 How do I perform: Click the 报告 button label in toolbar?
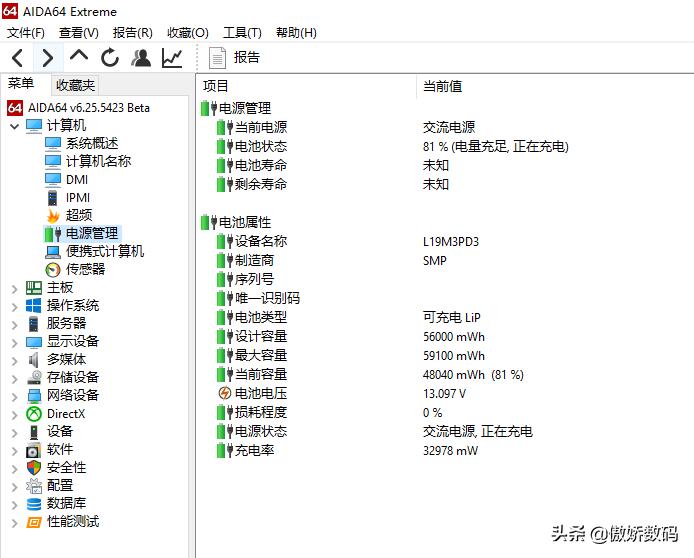click(x=247, y=57)
